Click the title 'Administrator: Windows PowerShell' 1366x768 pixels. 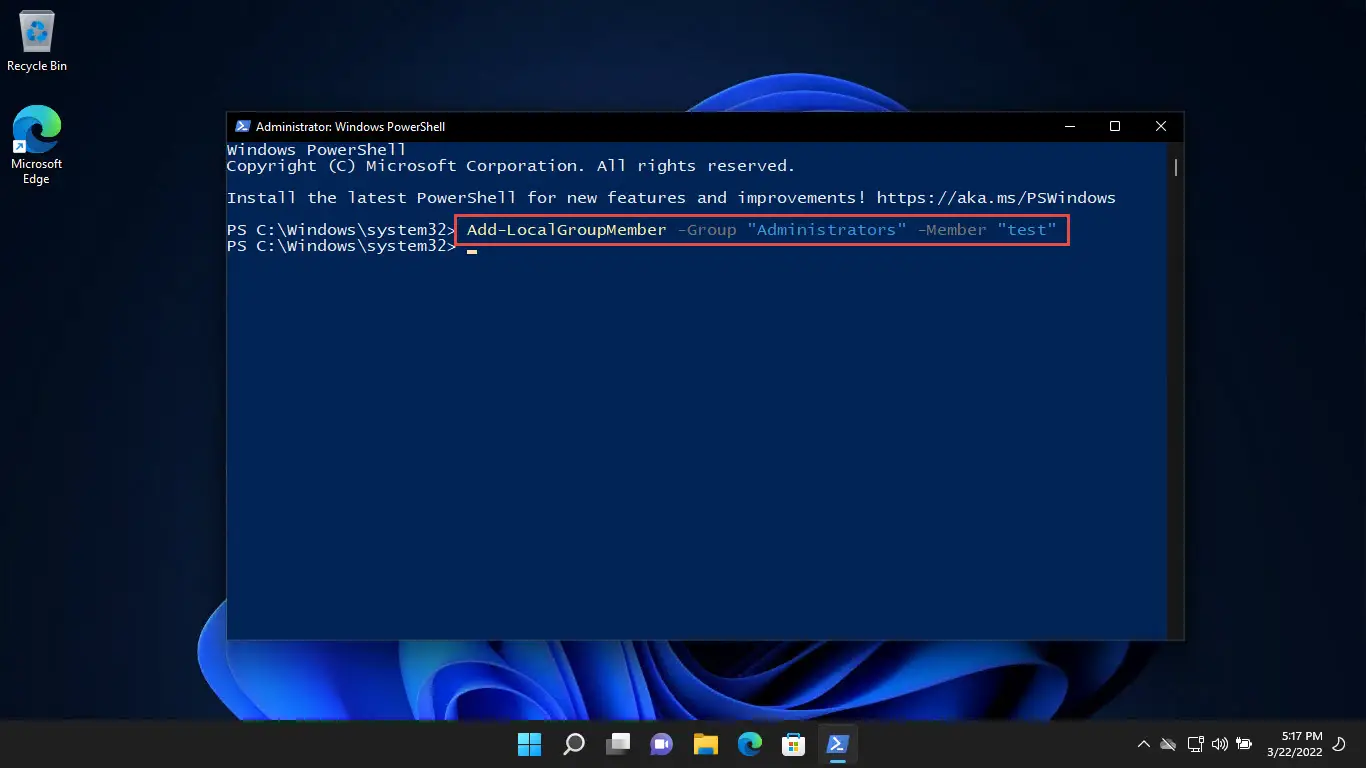[350, 127]
